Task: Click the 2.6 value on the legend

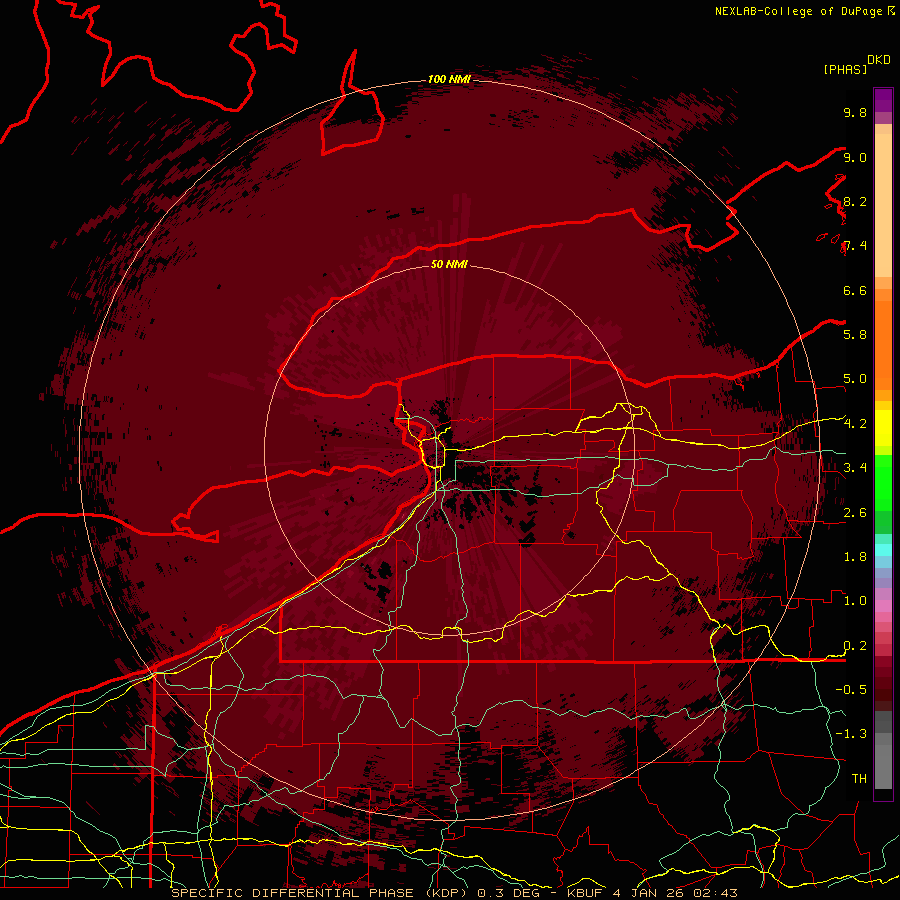Action: coord(855,513)
